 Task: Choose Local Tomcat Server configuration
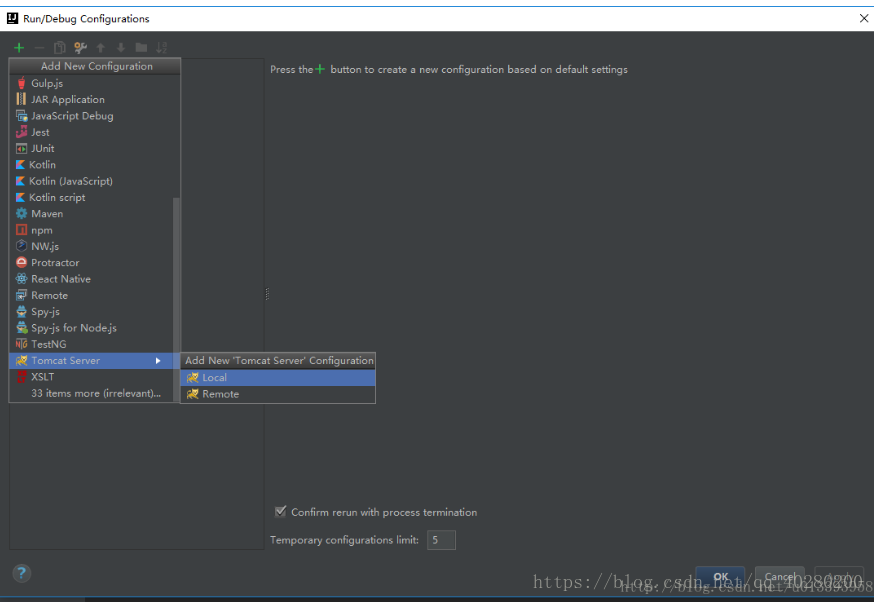278,377
